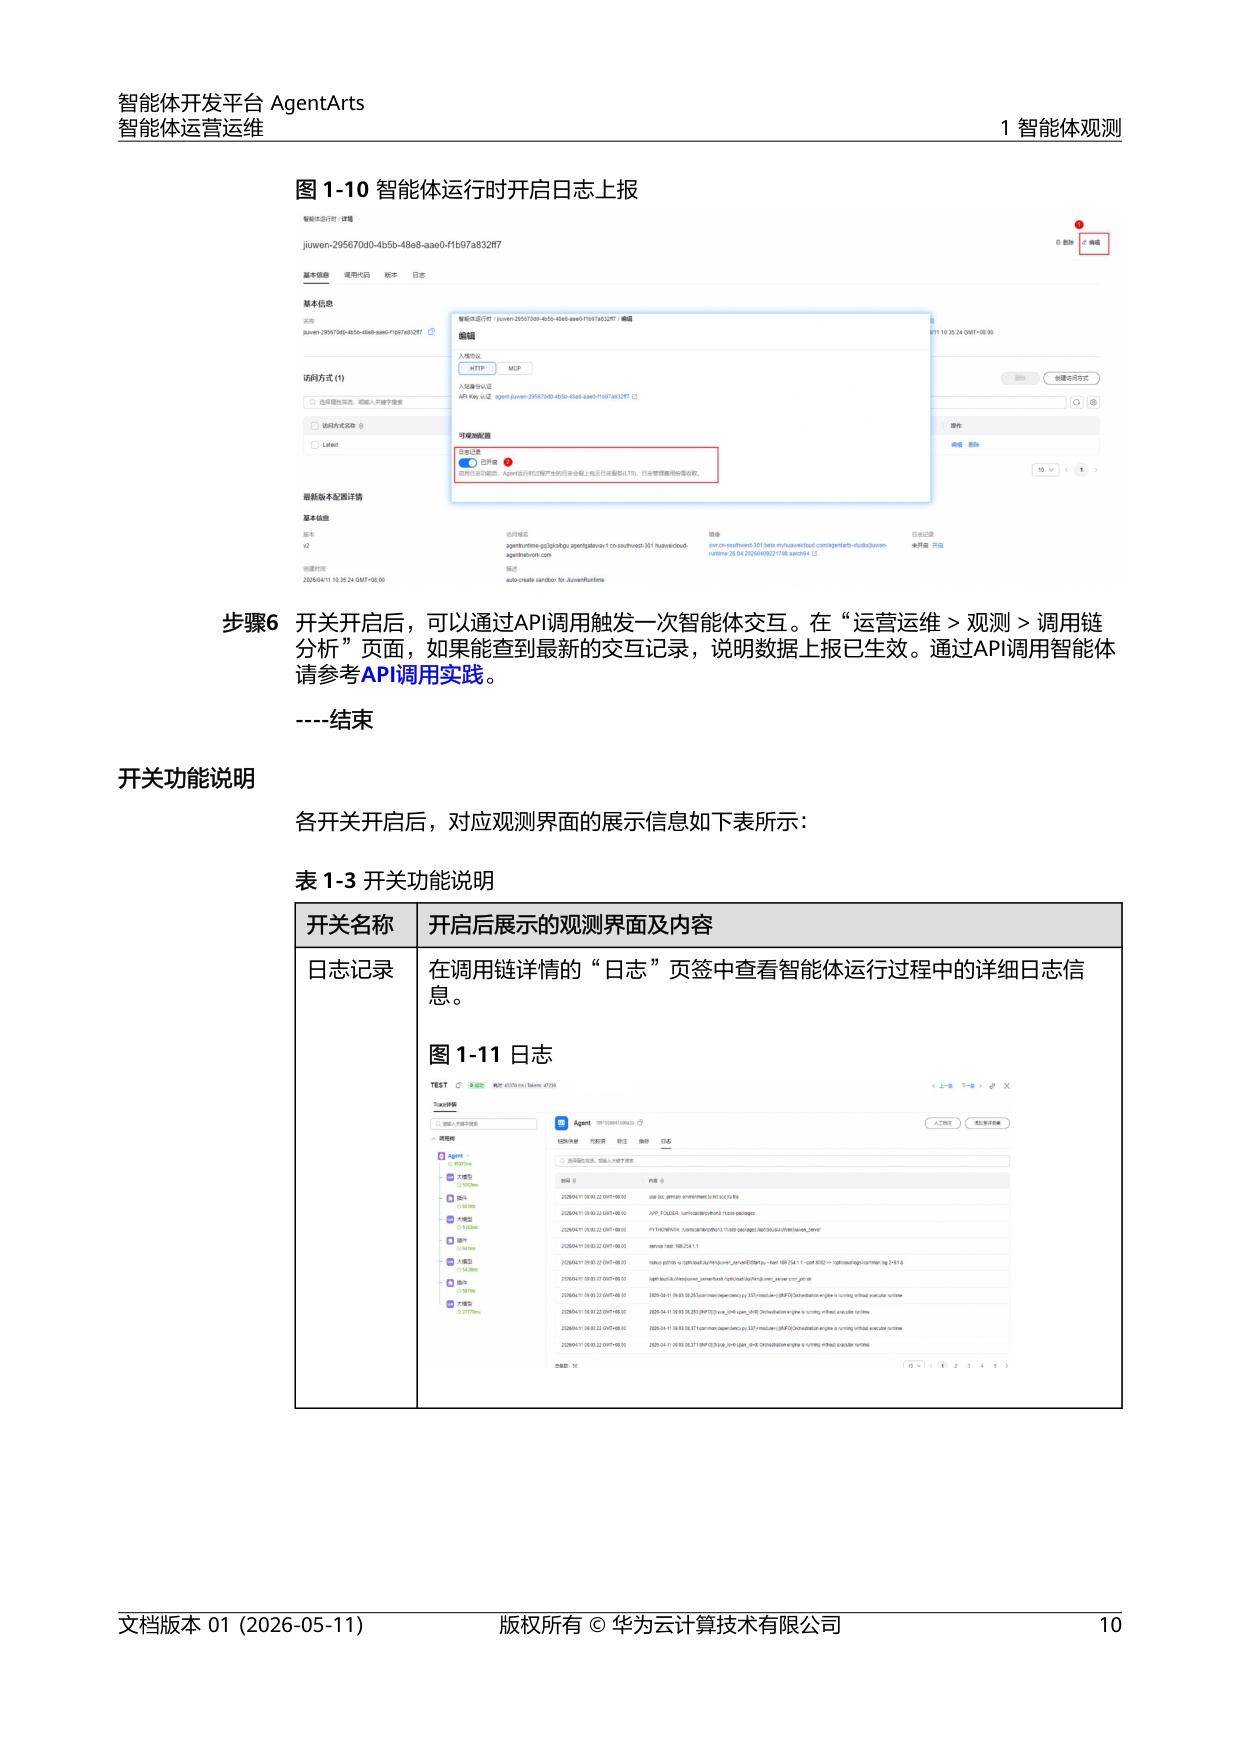The image size is (1241, 1754).
Task: Go to previous page of log table
Action: click(931, 1366)
